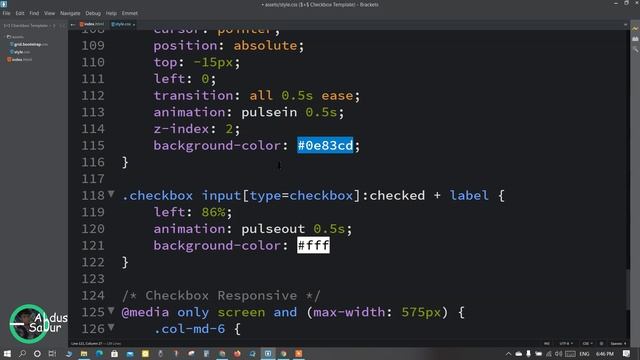The height and width of the screenshot is (360, 640).
Task: Open the notification center icon
Action: coord(627,354)
